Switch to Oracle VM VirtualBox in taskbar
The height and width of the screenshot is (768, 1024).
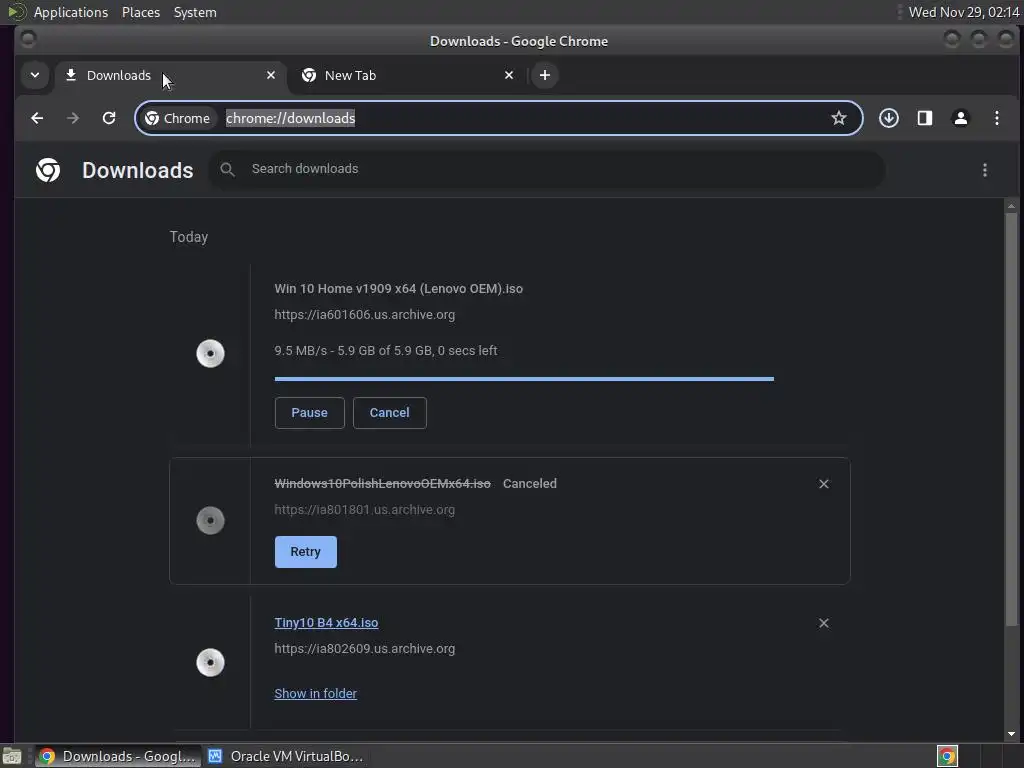pos(286,756)
